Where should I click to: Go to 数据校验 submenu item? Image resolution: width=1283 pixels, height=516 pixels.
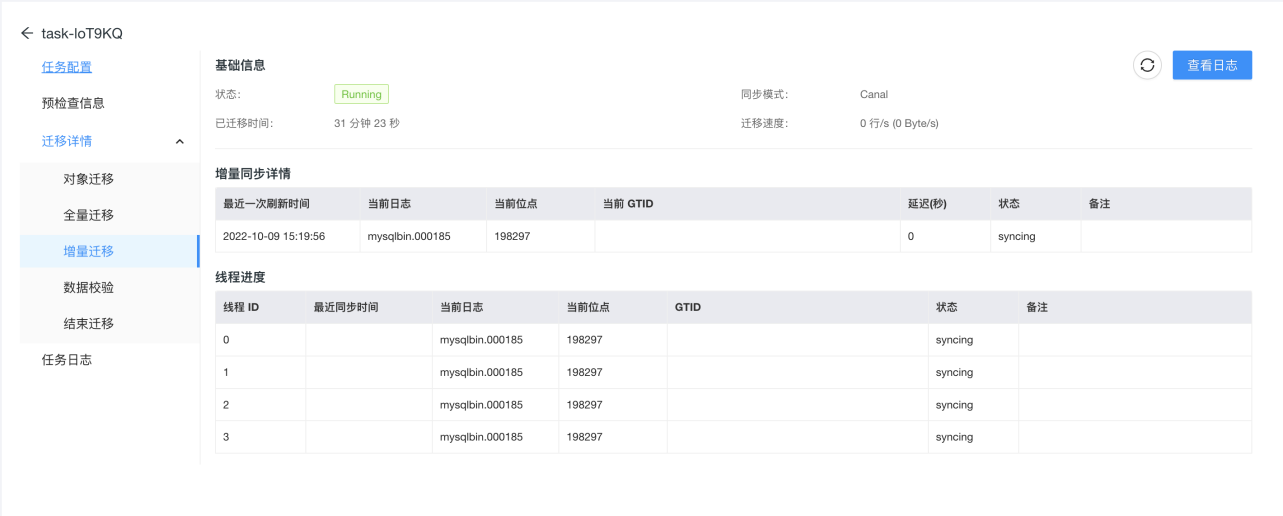coord(89,287)
